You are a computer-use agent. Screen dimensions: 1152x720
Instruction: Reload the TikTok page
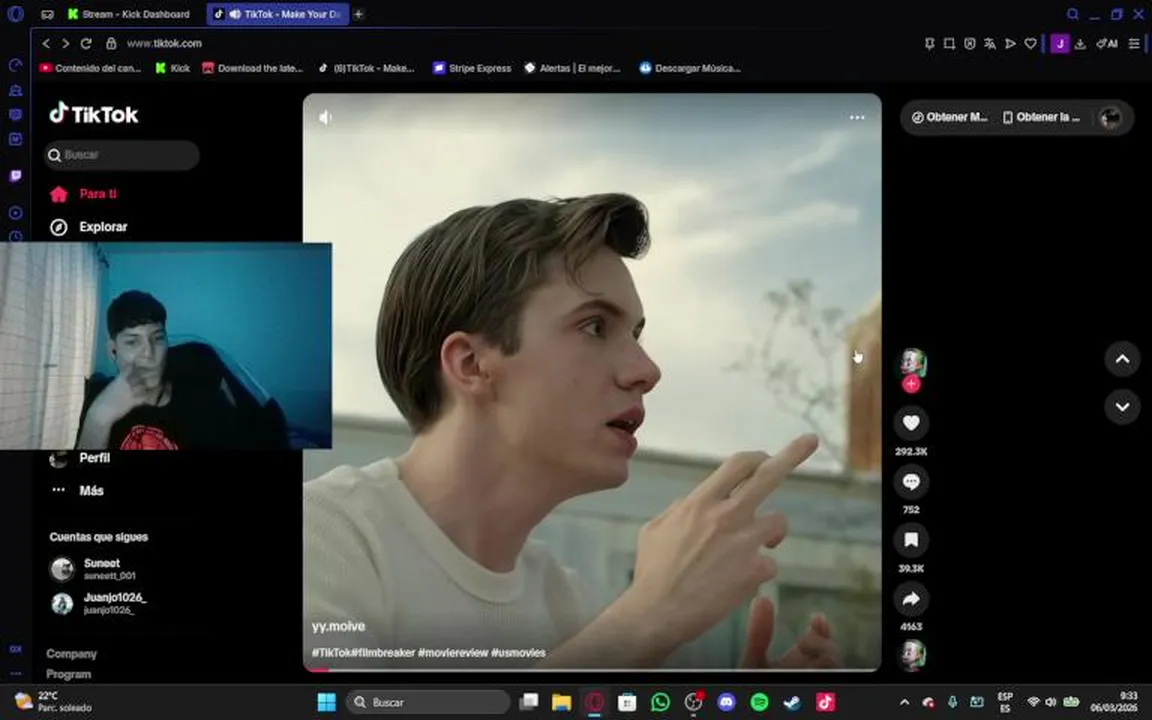click(x=86, y=43)
